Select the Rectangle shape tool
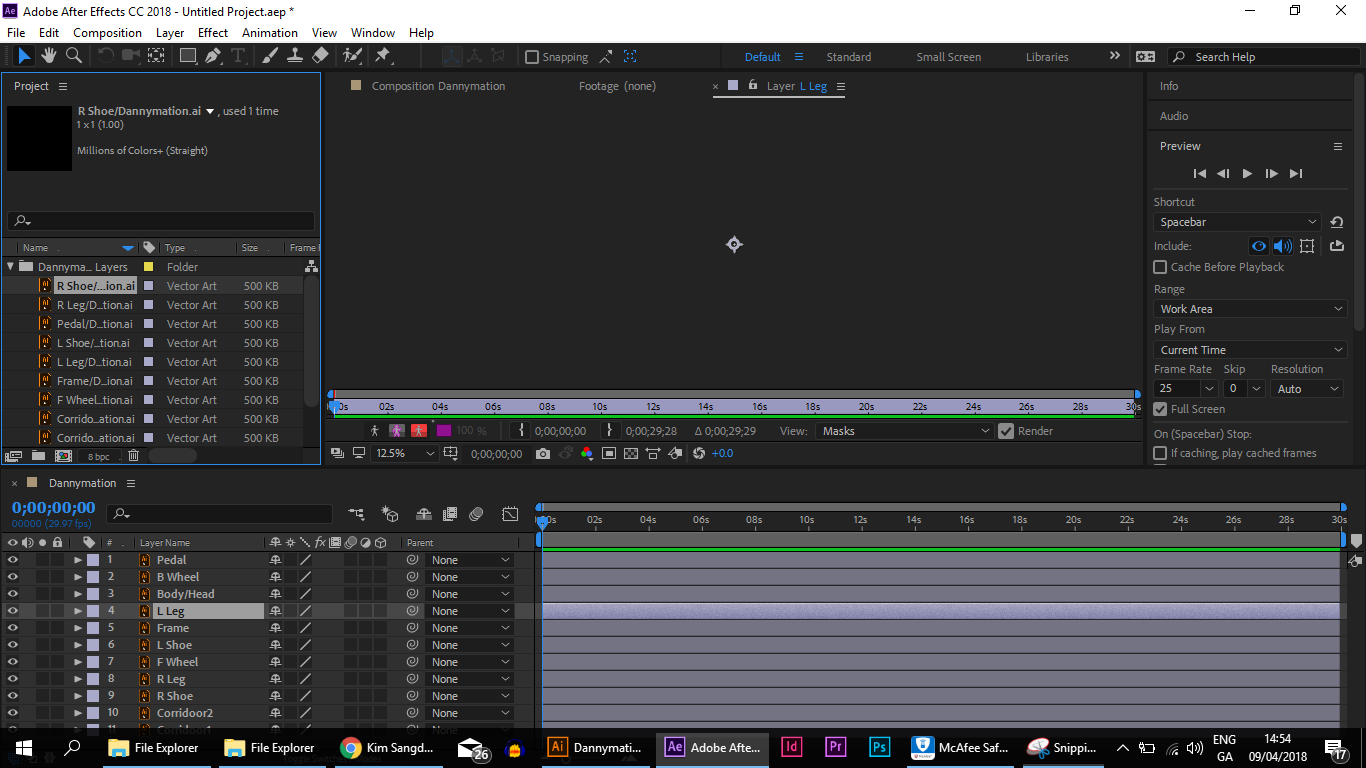Screen dimensions: 1366x768 pyautogui.click(x=188, y=56)
